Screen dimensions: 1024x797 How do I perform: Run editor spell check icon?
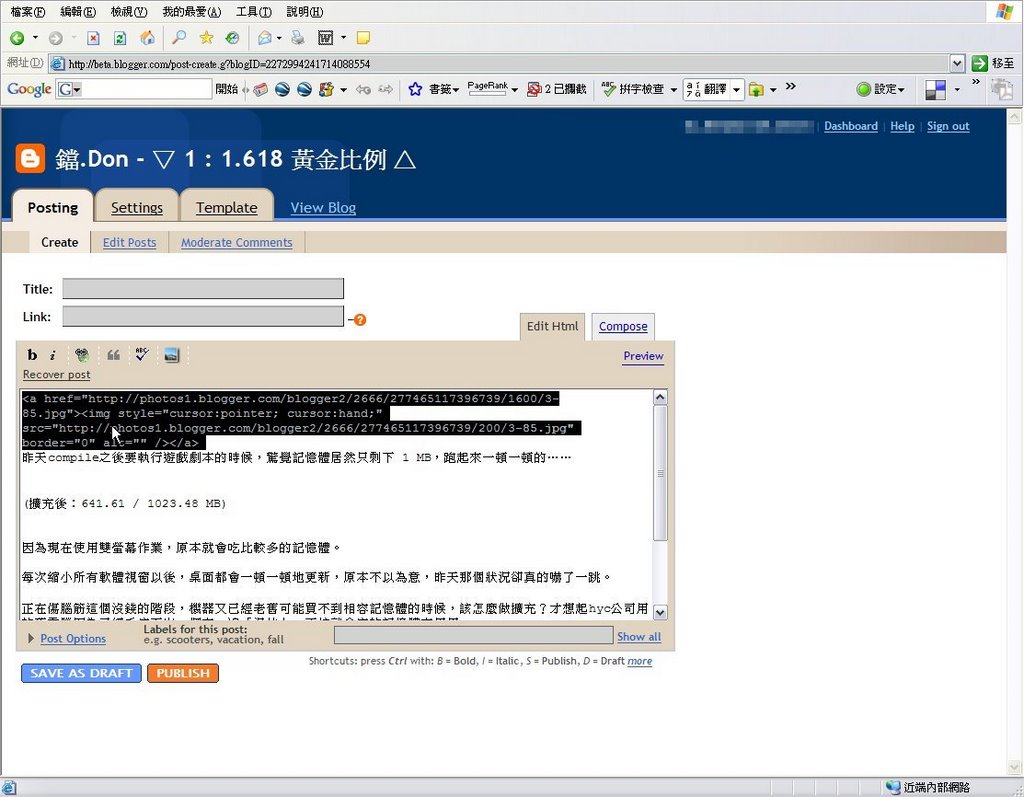click(x=142, y=355)
